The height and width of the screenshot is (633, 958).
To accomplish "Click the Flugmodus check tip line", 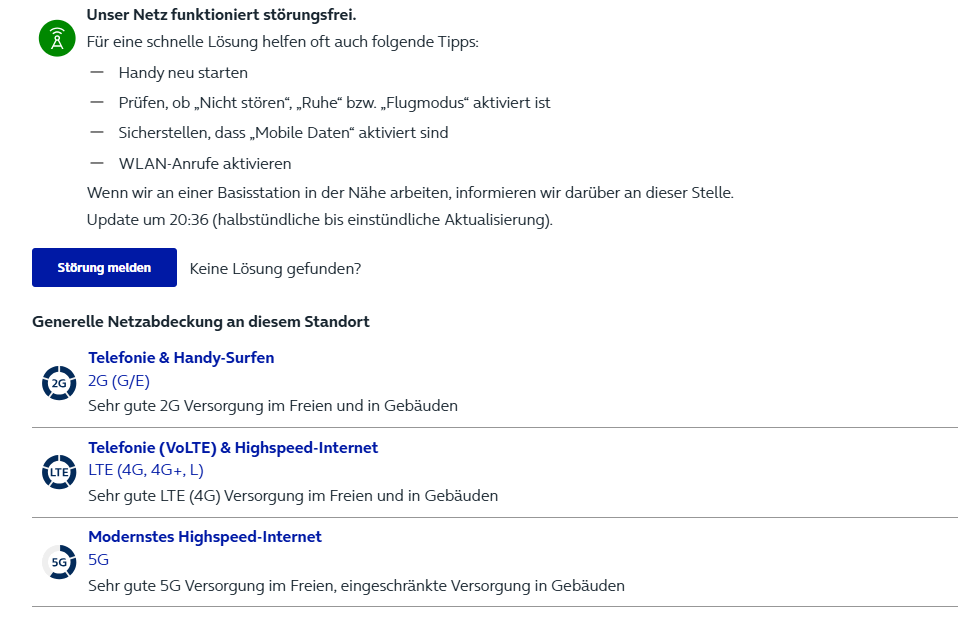I will (334, 103).
